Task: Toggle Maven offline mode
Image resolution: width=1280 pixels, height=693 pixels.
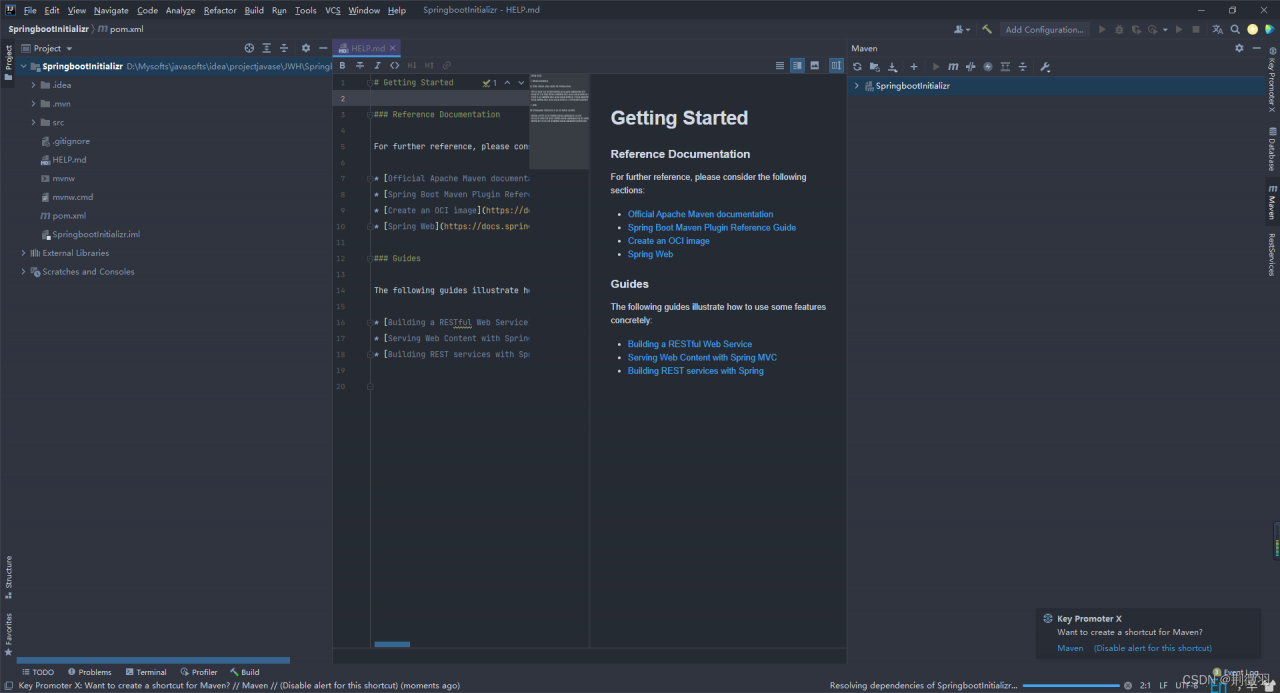Action: [x=970, y=67]
